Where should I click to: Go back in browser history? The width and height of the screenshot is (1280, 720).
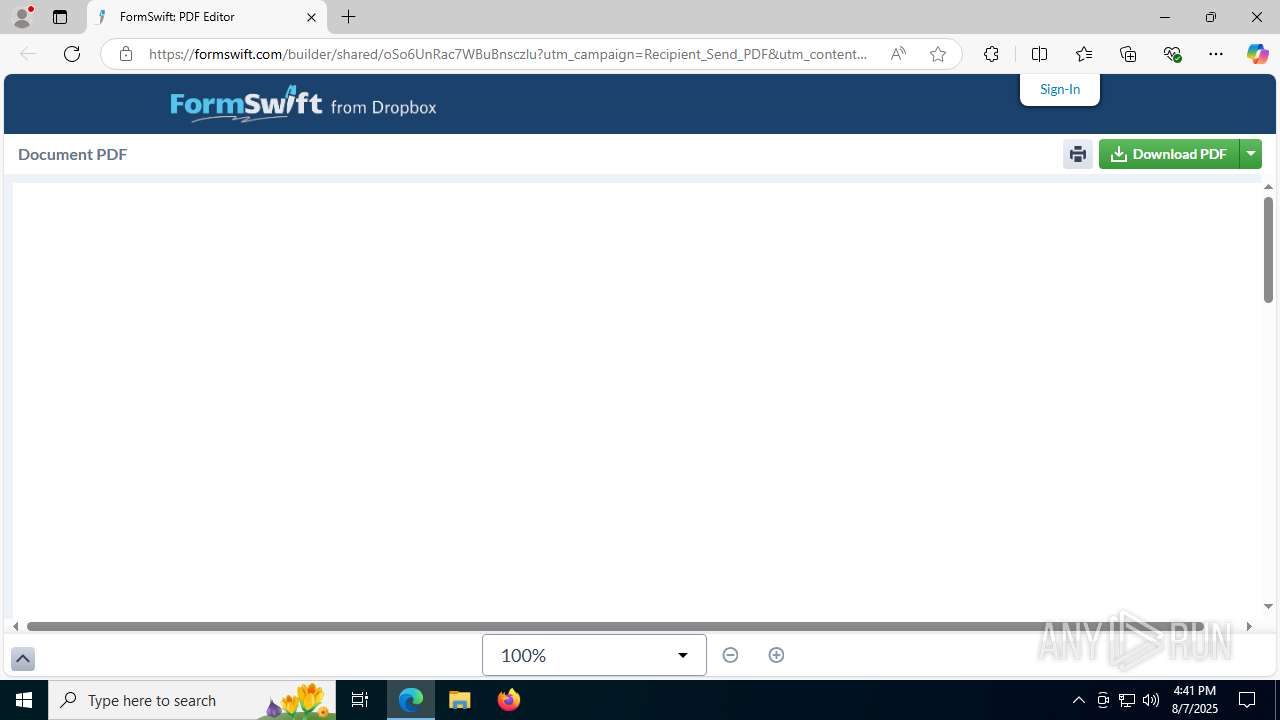click(28, 54)
